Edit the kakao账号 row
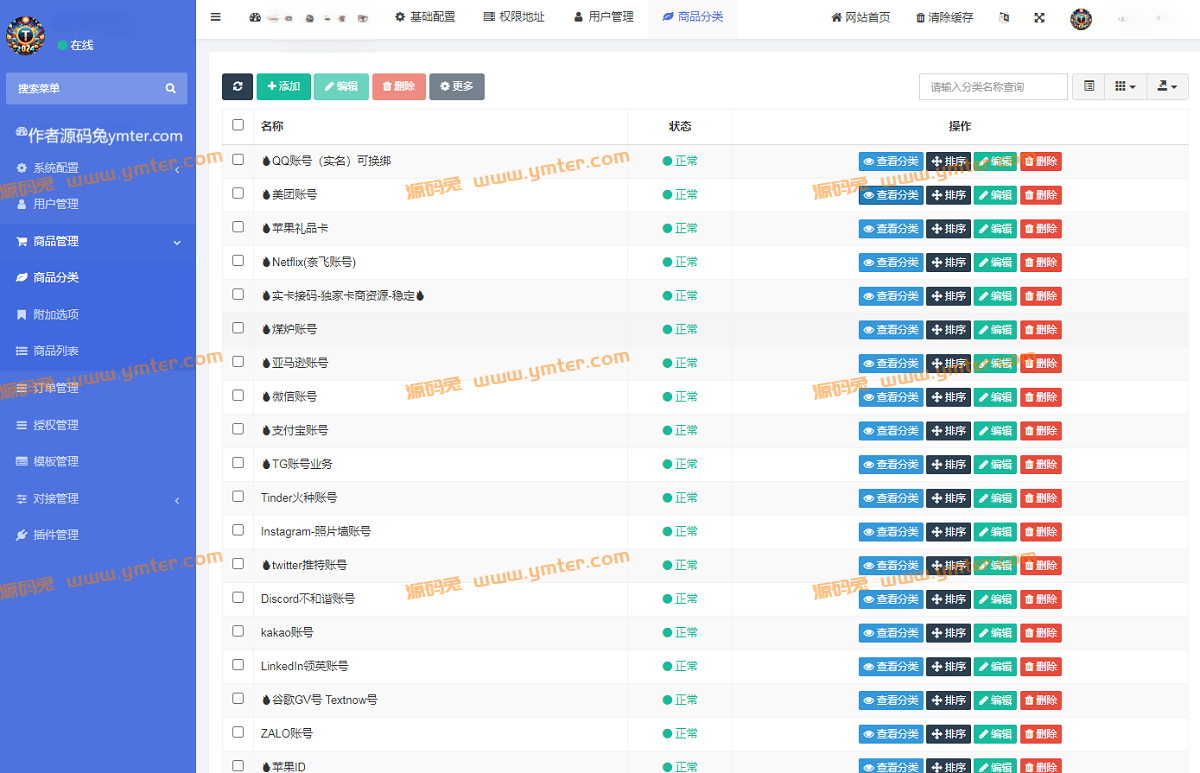The height and width of the screenshot is (773, 1200). pos(995,633)
